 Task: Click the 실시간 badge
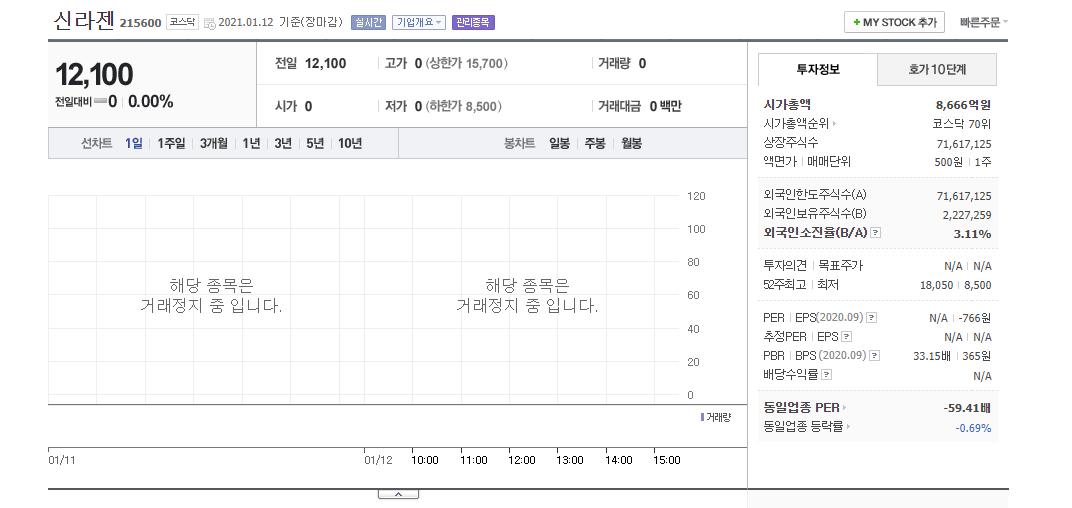(368, 23)
